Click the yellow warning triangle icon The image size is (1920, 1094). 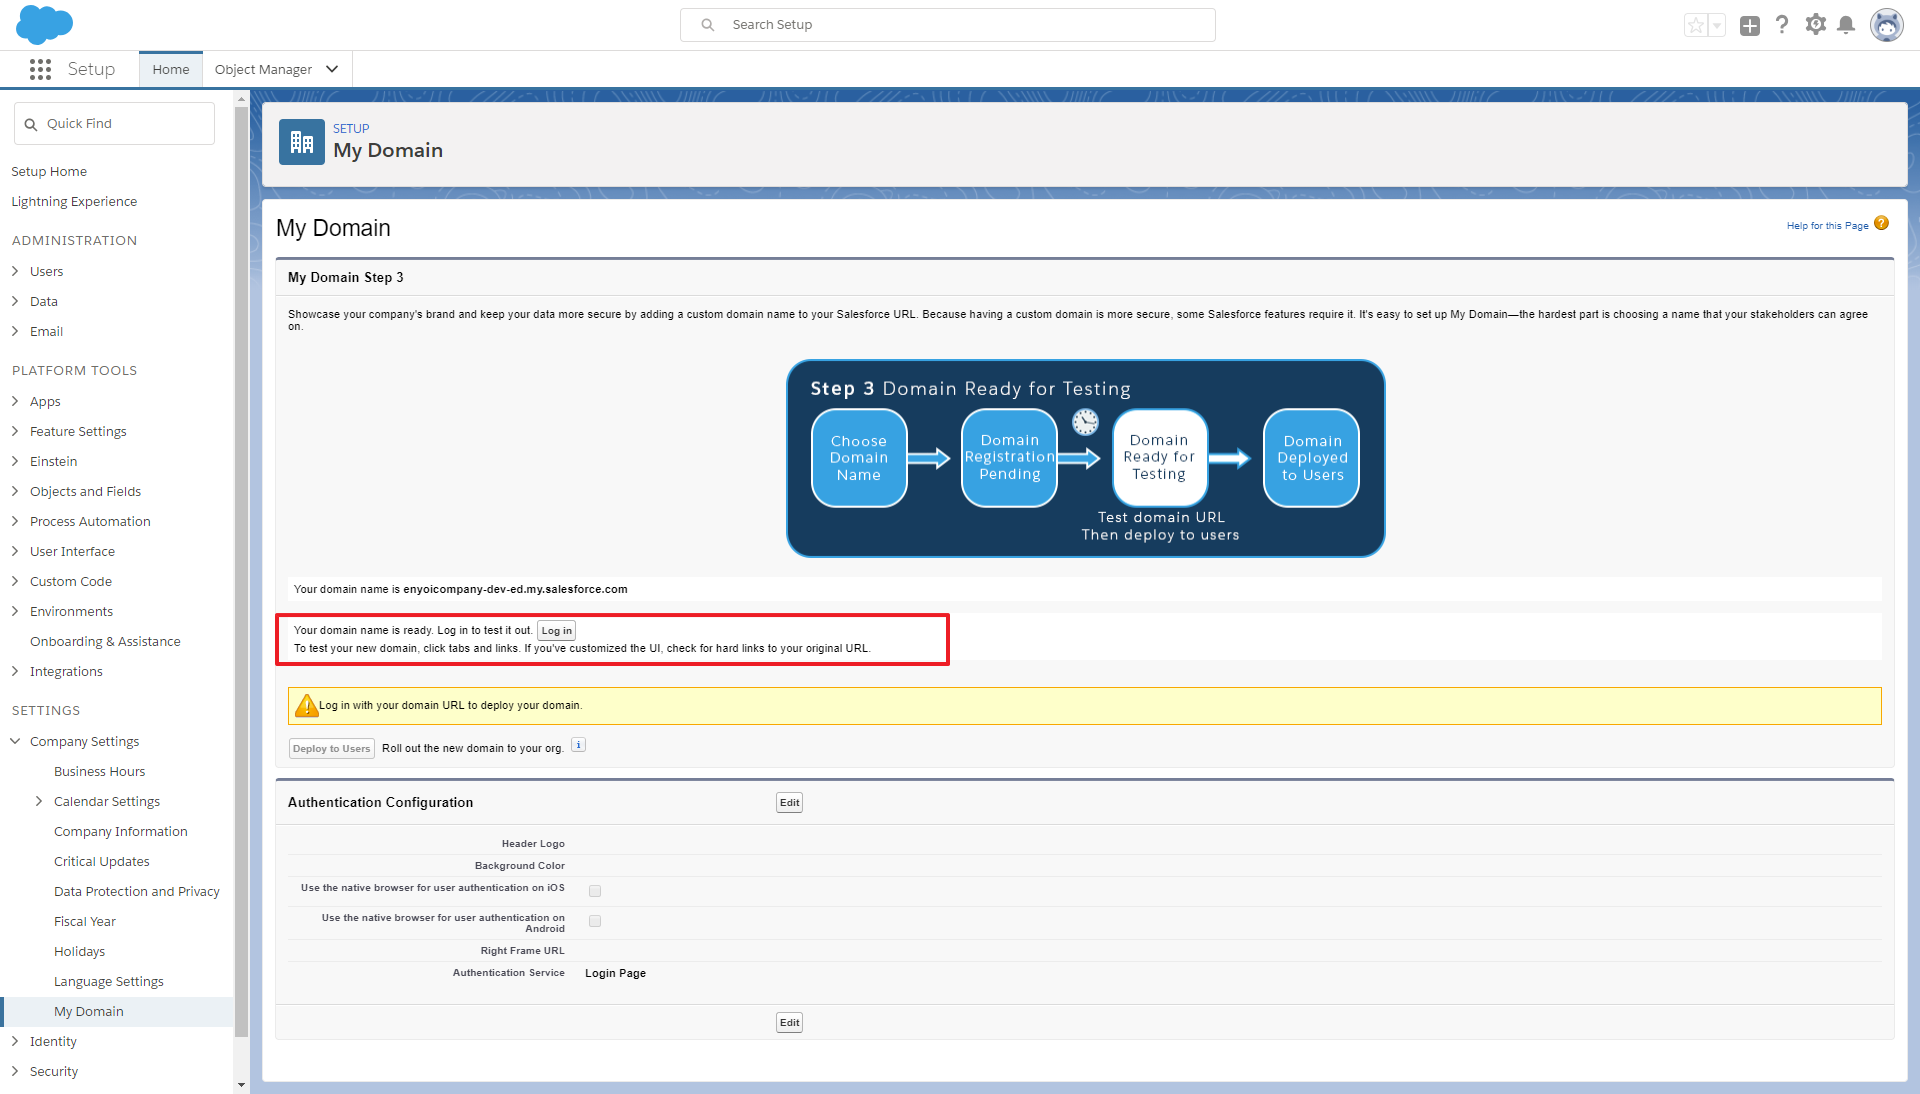click(x=306, y=705)
